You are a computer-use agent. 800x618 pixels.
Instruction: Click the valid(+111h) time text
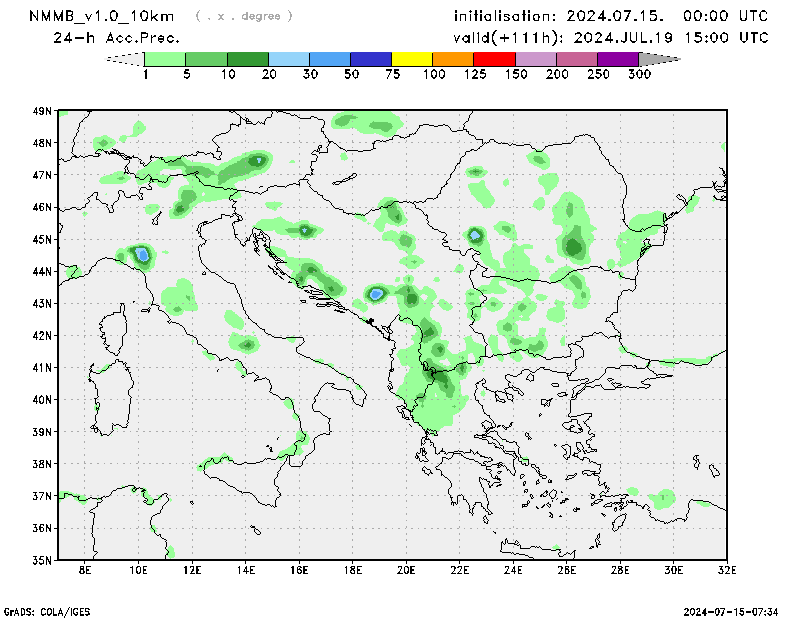coord(611,37)
